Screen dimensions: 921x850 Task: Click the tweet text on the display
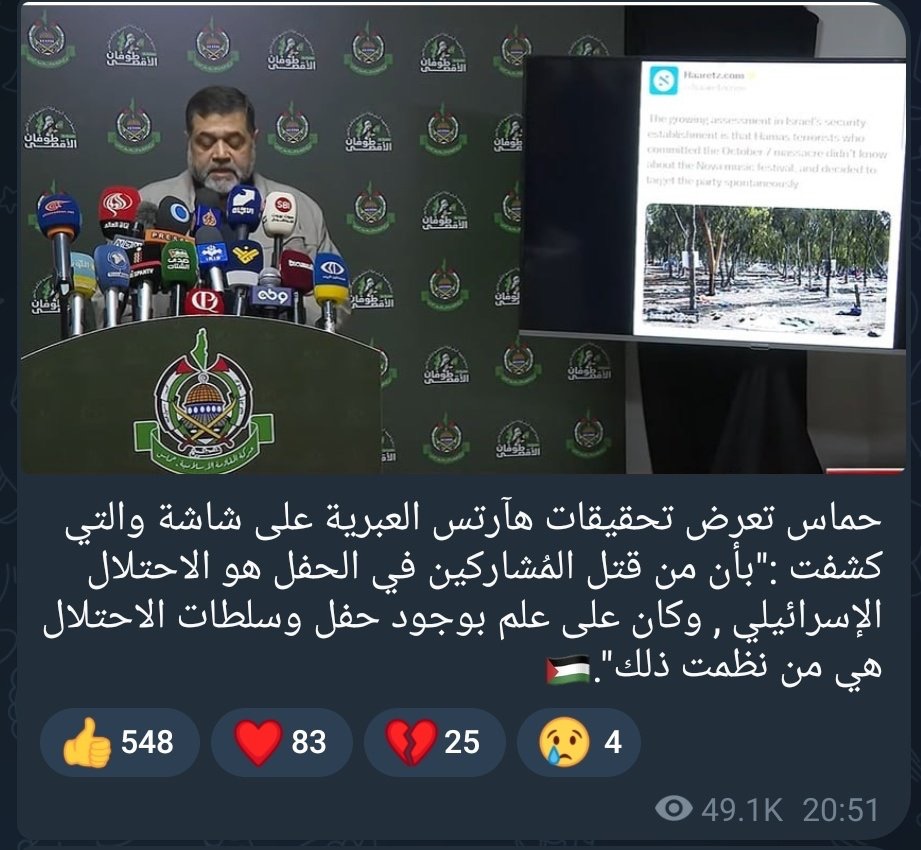[767, 152]
